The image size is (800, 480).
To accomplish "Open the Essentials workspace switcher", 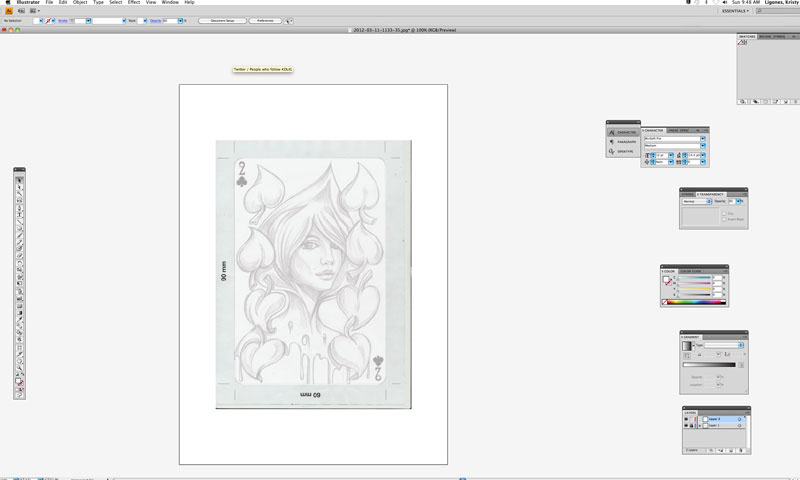I will (735, 11).
